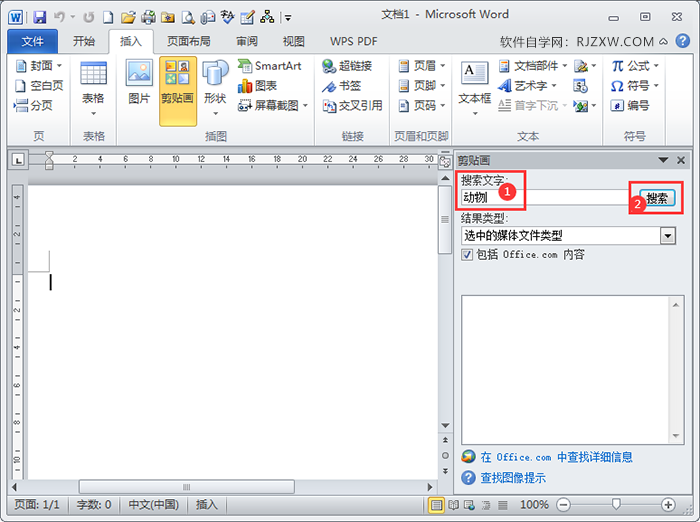The image size is (700, 522).
Task: Click the quick print icon
Action: [x=148, y=17]
